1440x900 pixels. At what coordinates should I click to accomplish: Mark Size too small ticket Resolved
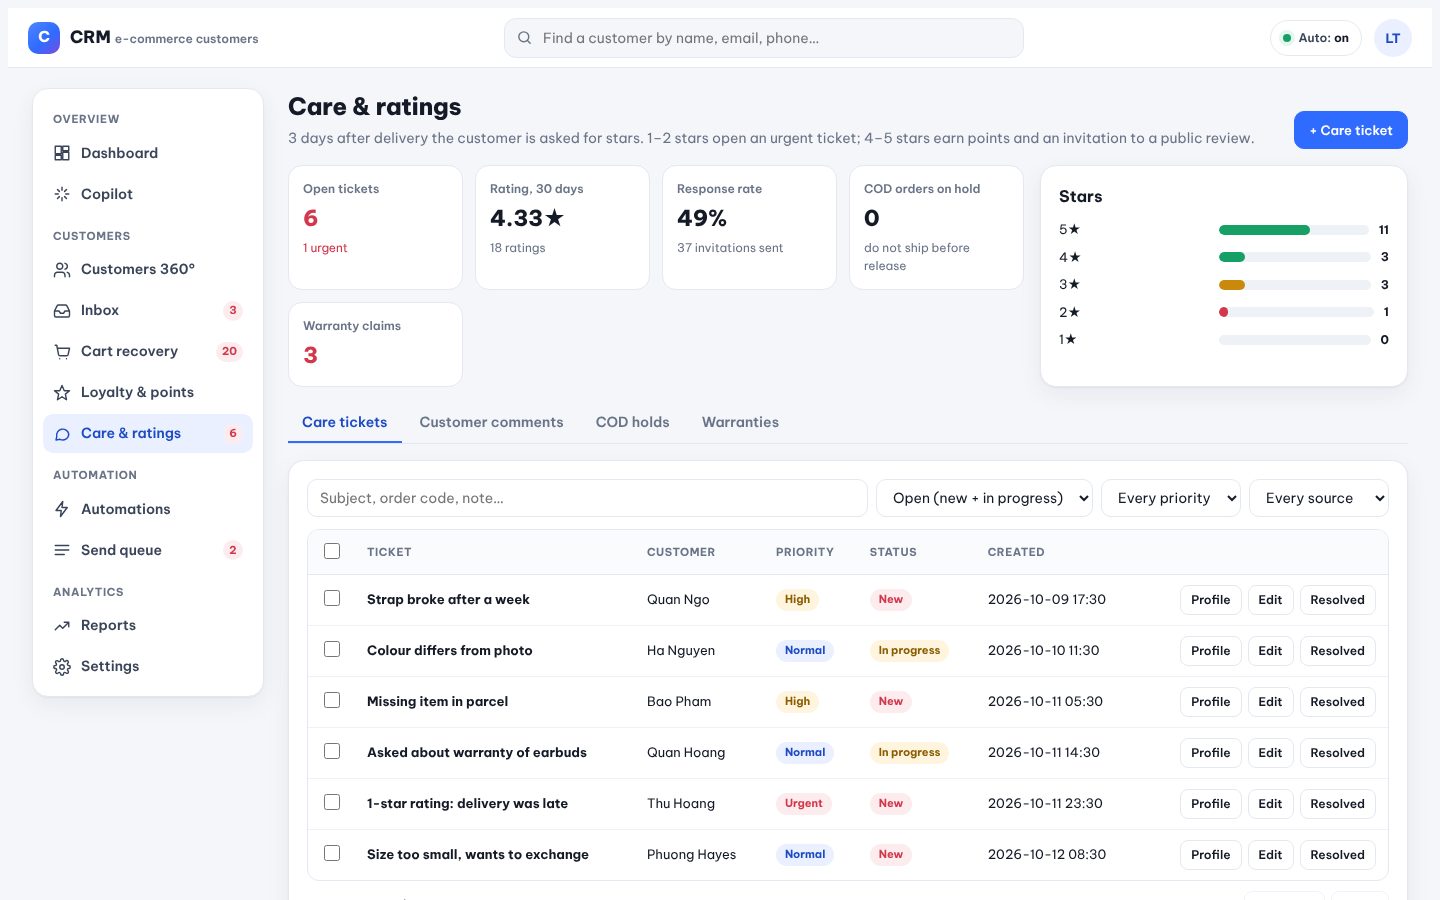coord(1337,855)
